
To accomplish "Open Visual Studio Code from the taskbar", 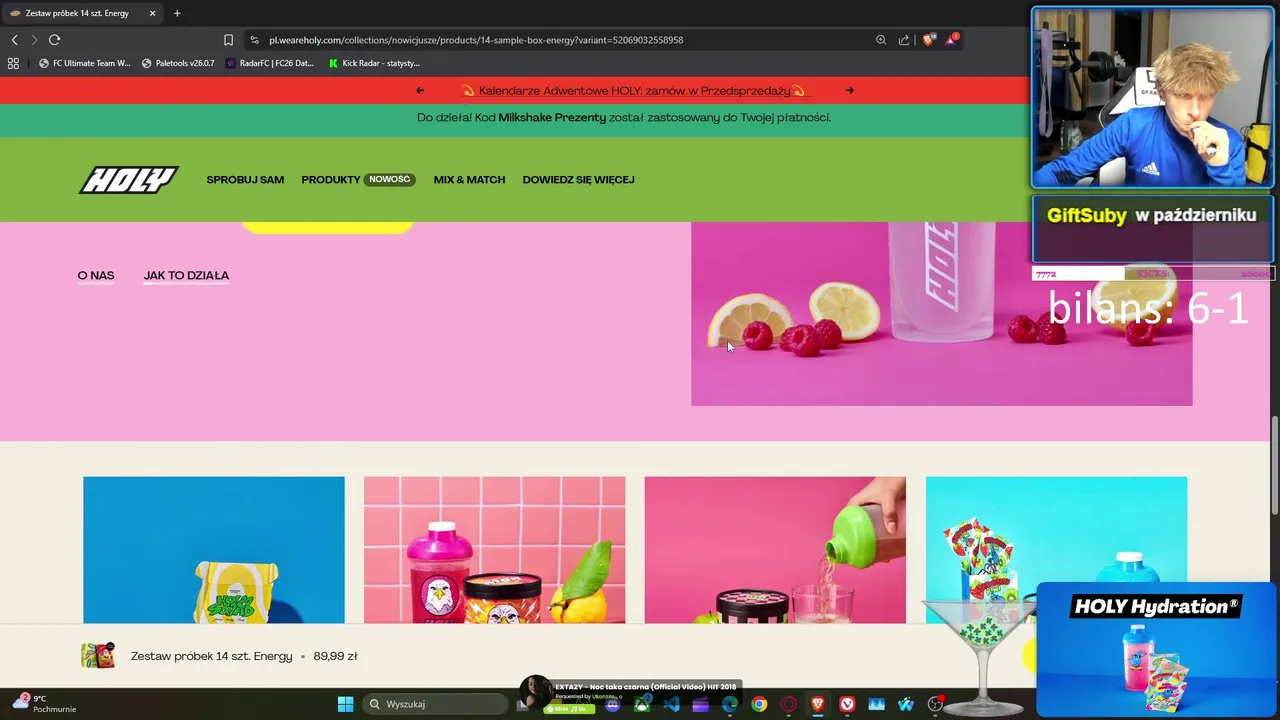I will coord(671,704).
